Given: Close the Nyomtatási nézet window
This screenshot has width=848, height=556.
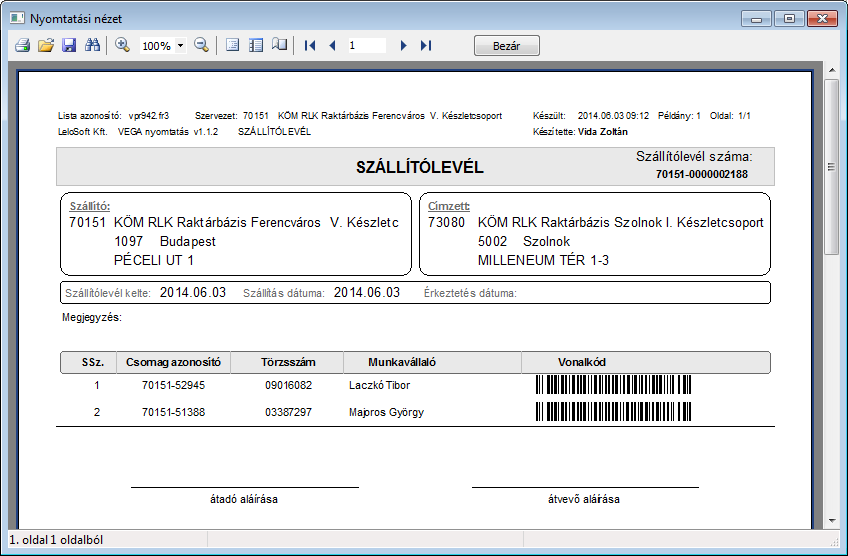Looking at the screenshot, I should 823,19.
